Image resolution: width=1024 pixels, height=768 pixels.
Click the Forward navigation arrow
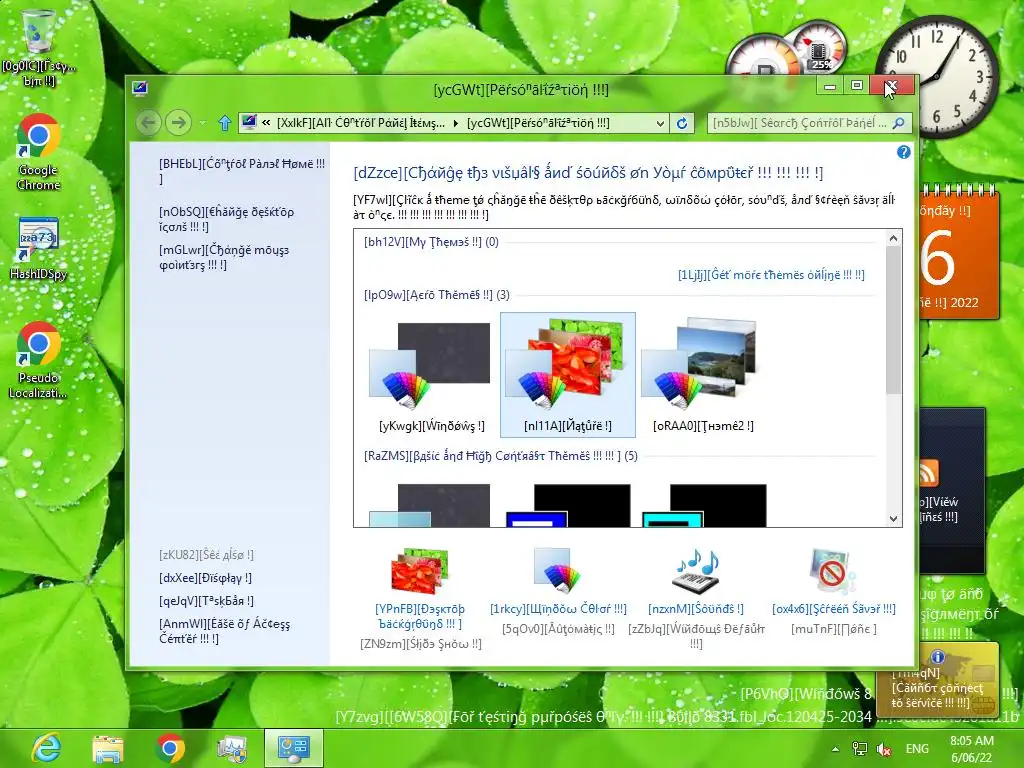178,122
